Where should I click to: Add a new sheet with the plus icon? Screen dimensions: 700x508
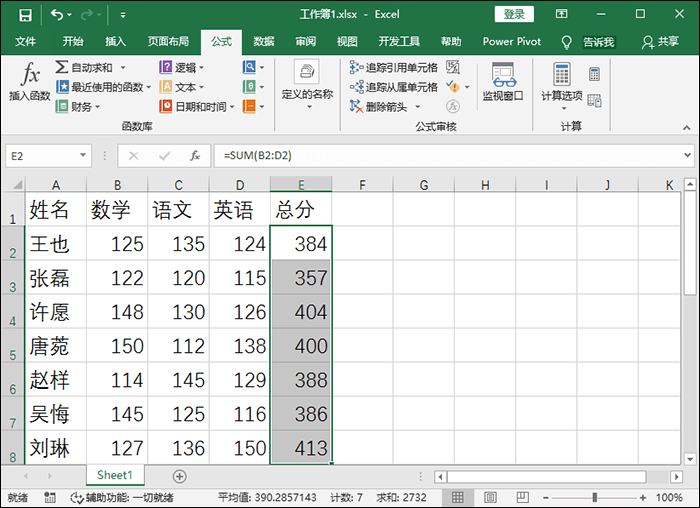tap(180, 476)
